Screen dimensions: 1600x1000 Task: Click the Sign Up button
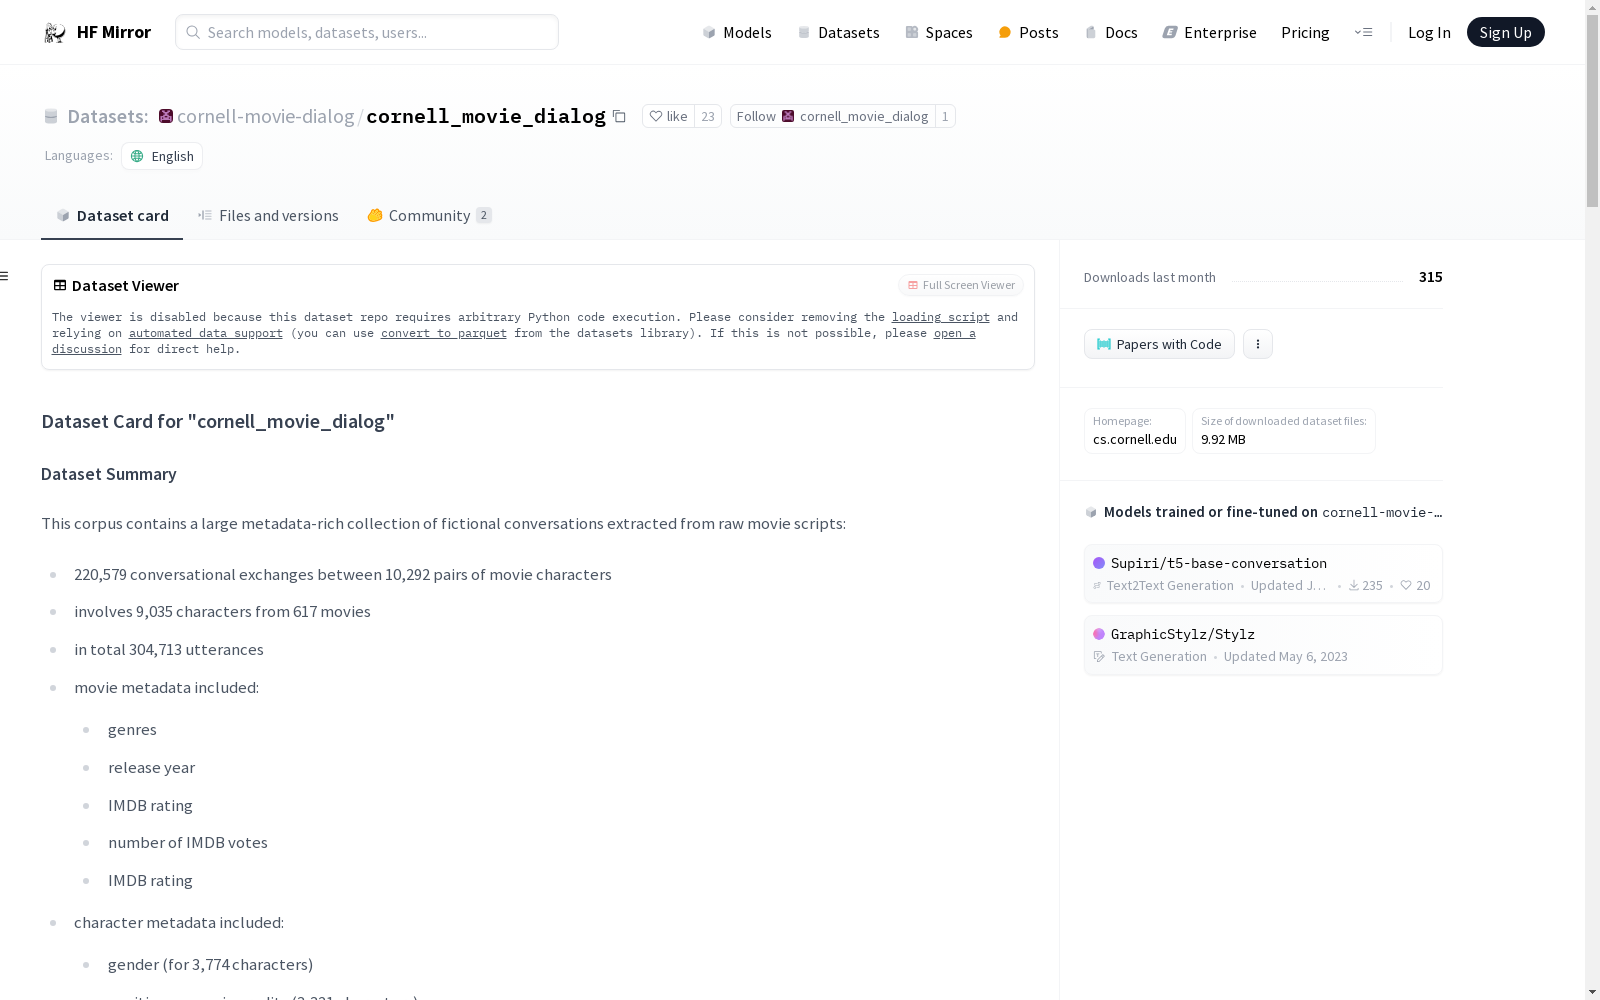point(1505,32)
